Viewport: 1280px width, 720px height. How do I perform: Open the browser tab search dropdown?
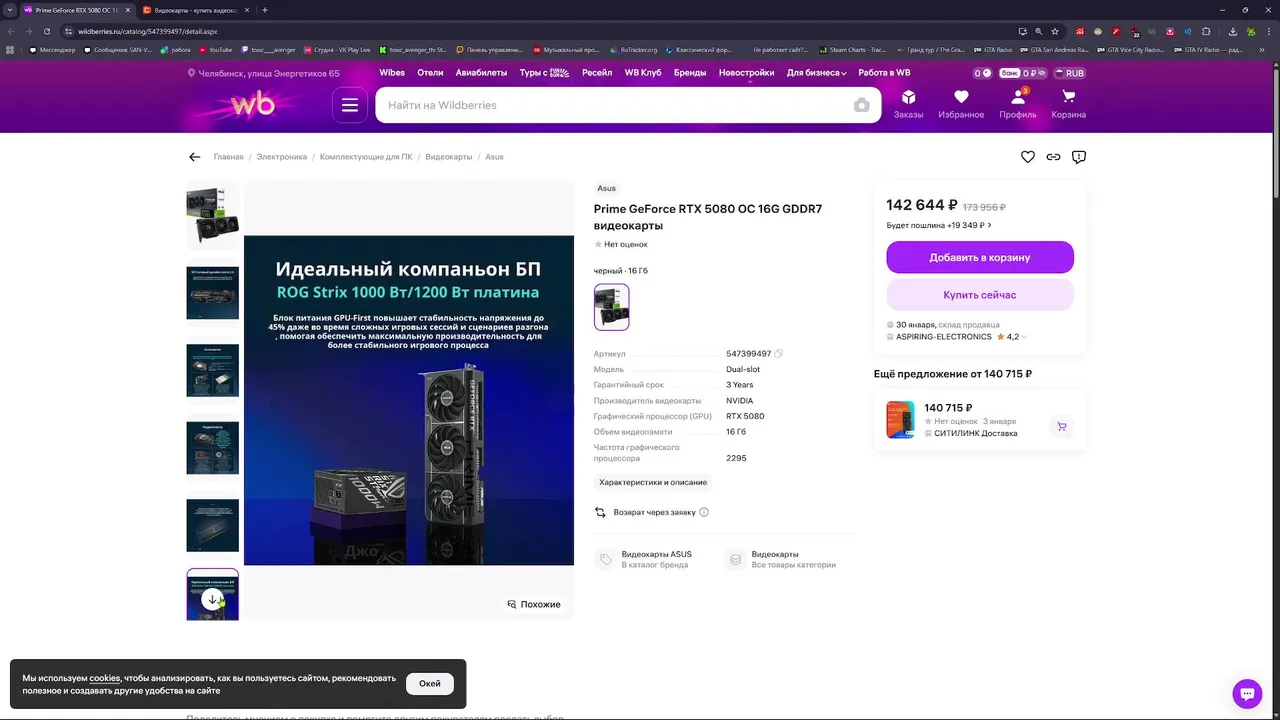point(10,10)
